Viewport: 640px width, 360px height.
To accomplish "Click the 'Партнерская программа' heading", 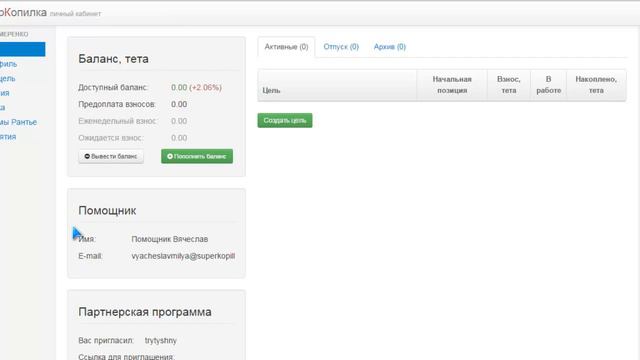I will (x=145, y=312).
